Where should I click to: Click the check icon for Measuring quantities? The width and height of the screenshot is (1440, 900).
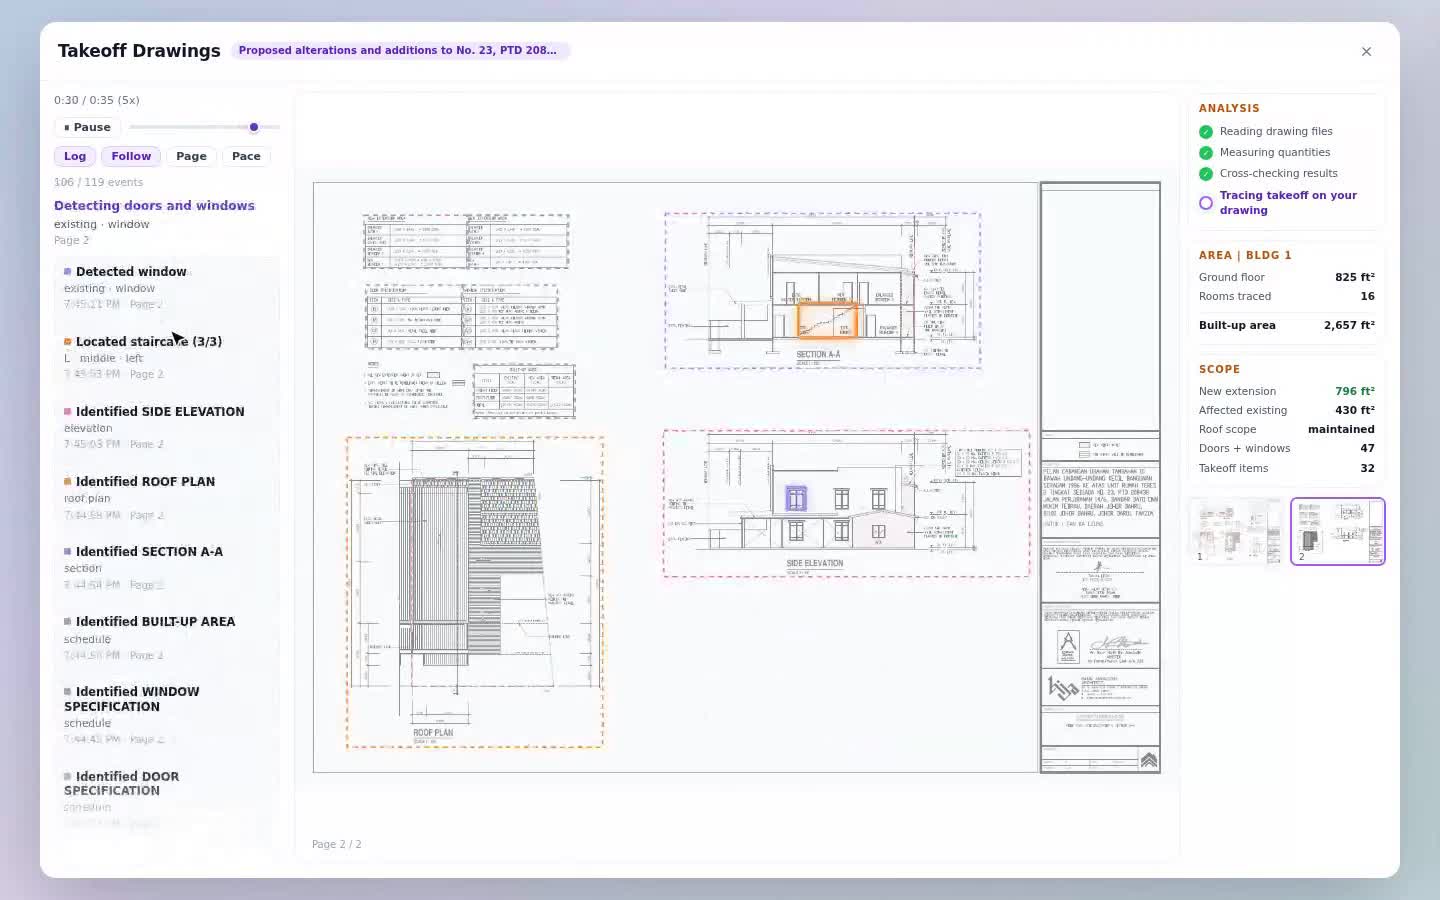click(x=1206, y=153)
